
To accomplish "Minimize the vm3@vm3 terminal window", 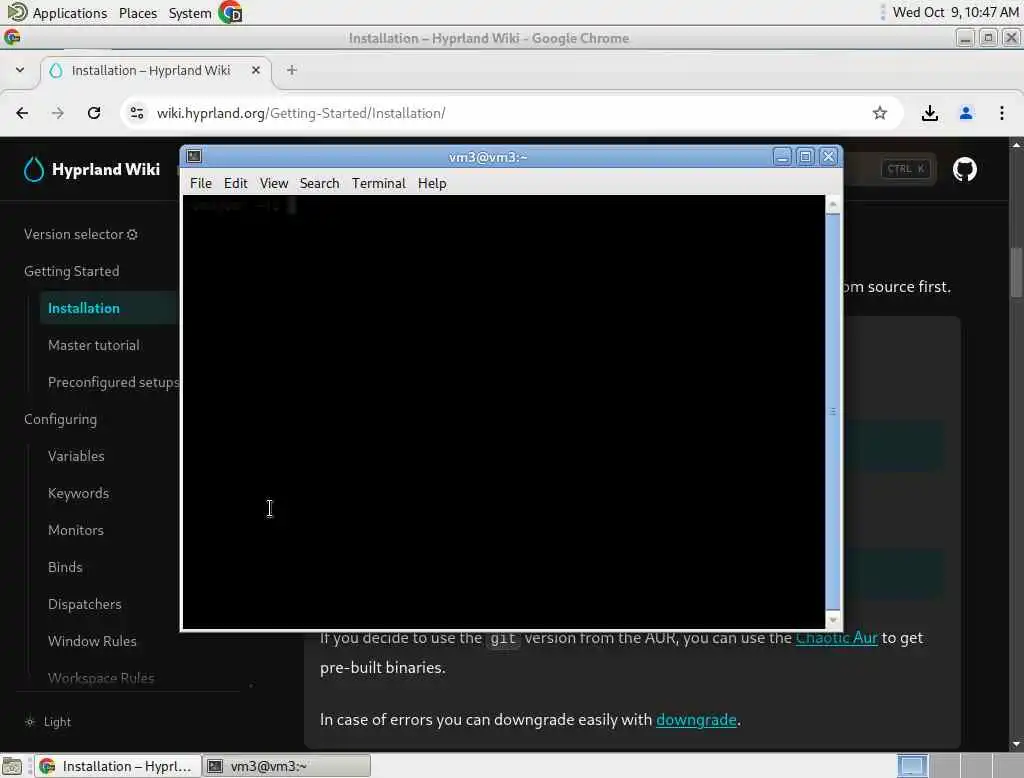I will click(x=782, y=156).
